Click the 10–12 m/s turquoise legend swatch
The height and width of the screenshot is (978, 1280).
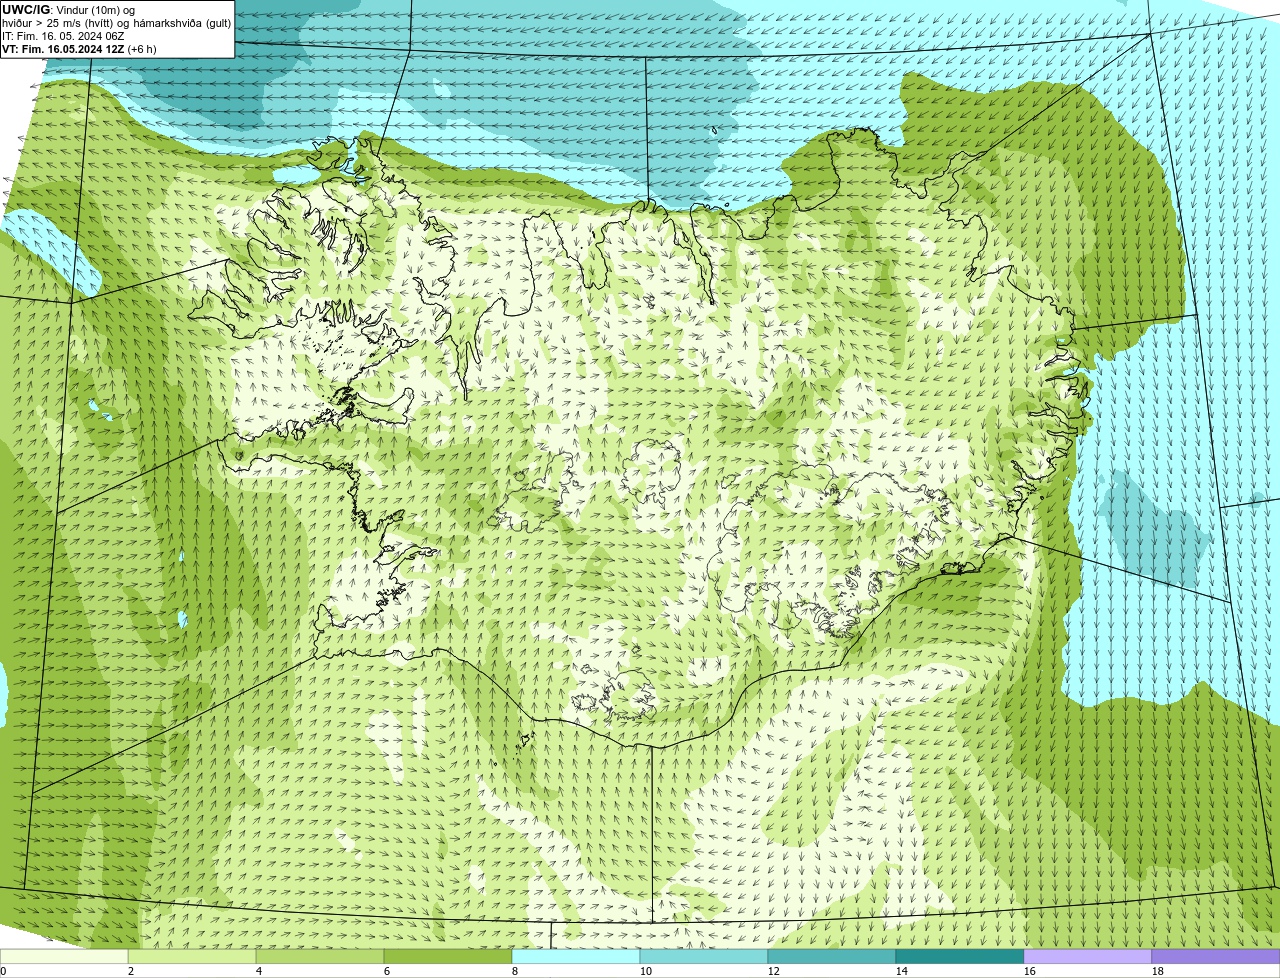pos(704,956)
